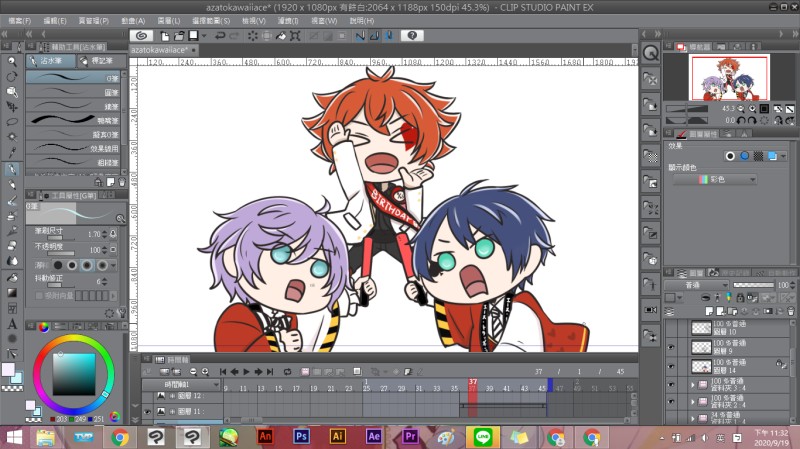Select strongest anti-aliasing option circle
This screenshot has height=449, width=800.
(103, 265)
